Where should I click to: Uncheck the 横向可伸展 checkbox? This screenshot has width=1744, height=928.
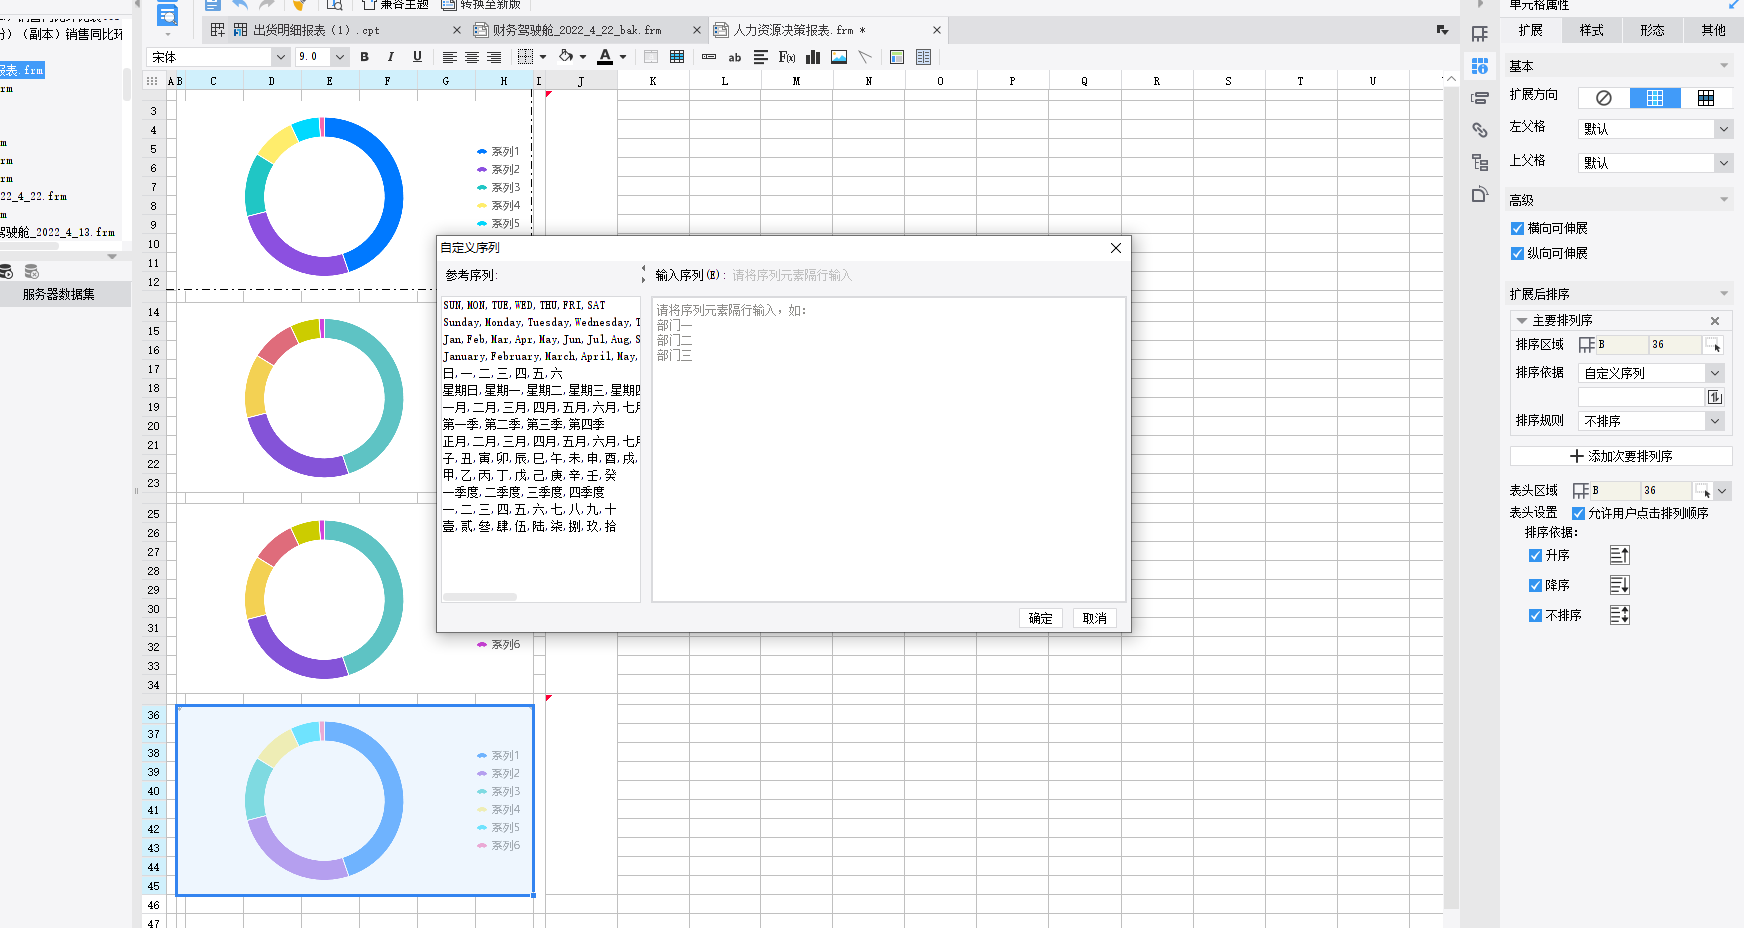point(1518,229)
